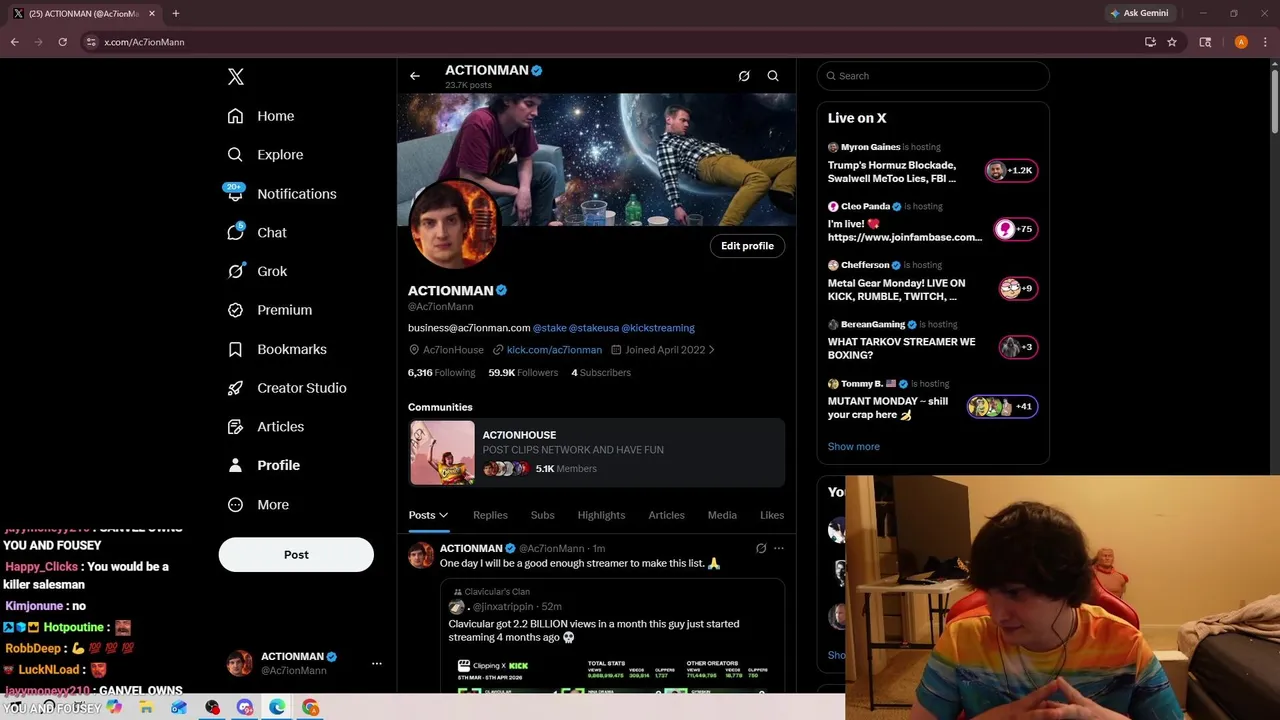Image resolution: width=1280 pixels, height=720 pixels.
Task: Expand the Joined April 2022 chevron
Action: tap(711, 350)
